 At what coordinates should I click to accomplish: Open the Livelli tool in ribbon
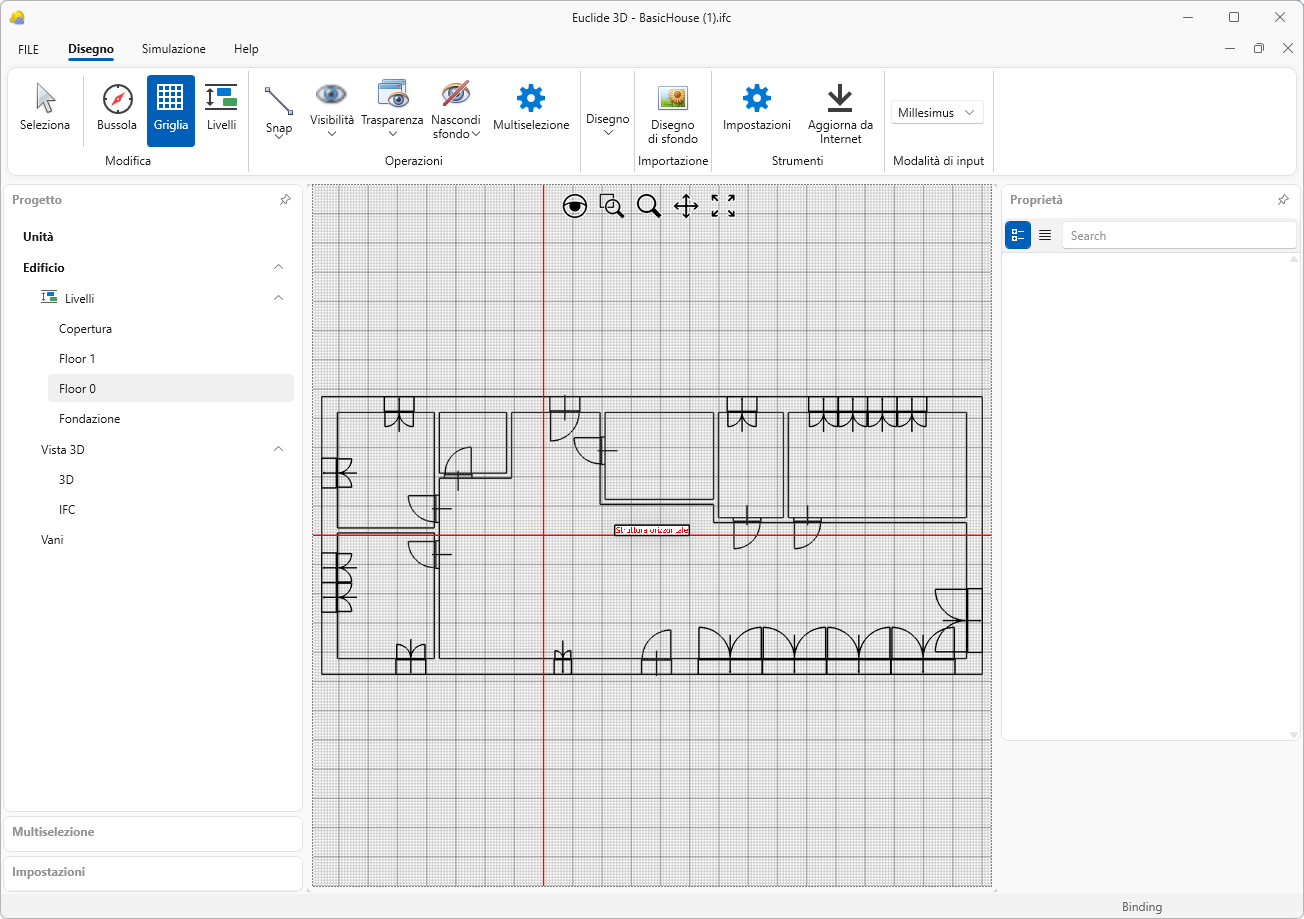(221, 108)
